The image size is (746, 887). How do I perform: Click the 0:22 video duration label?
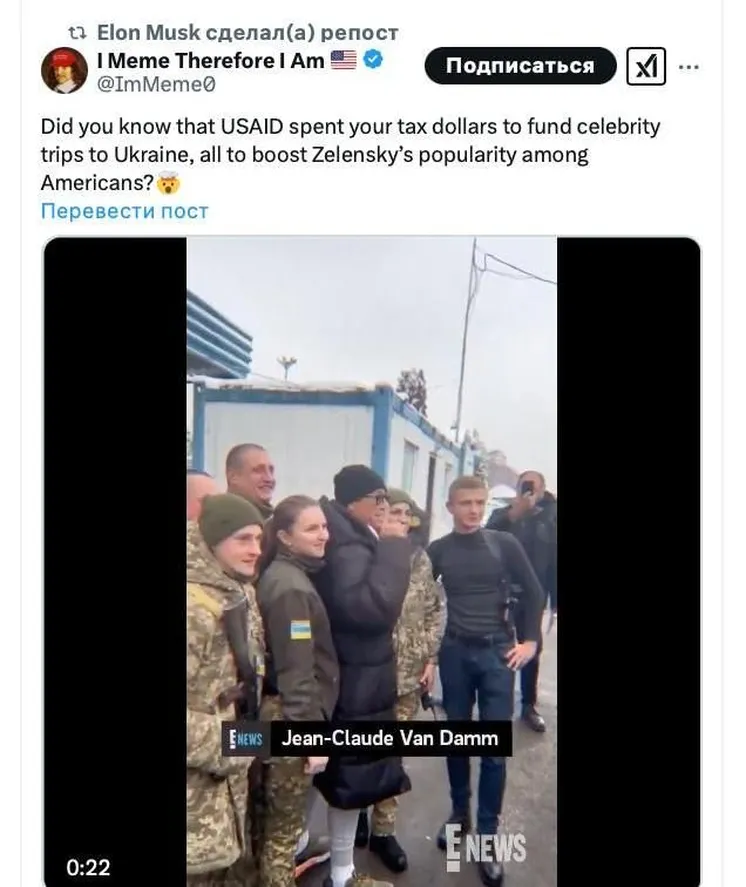point(88,867)
